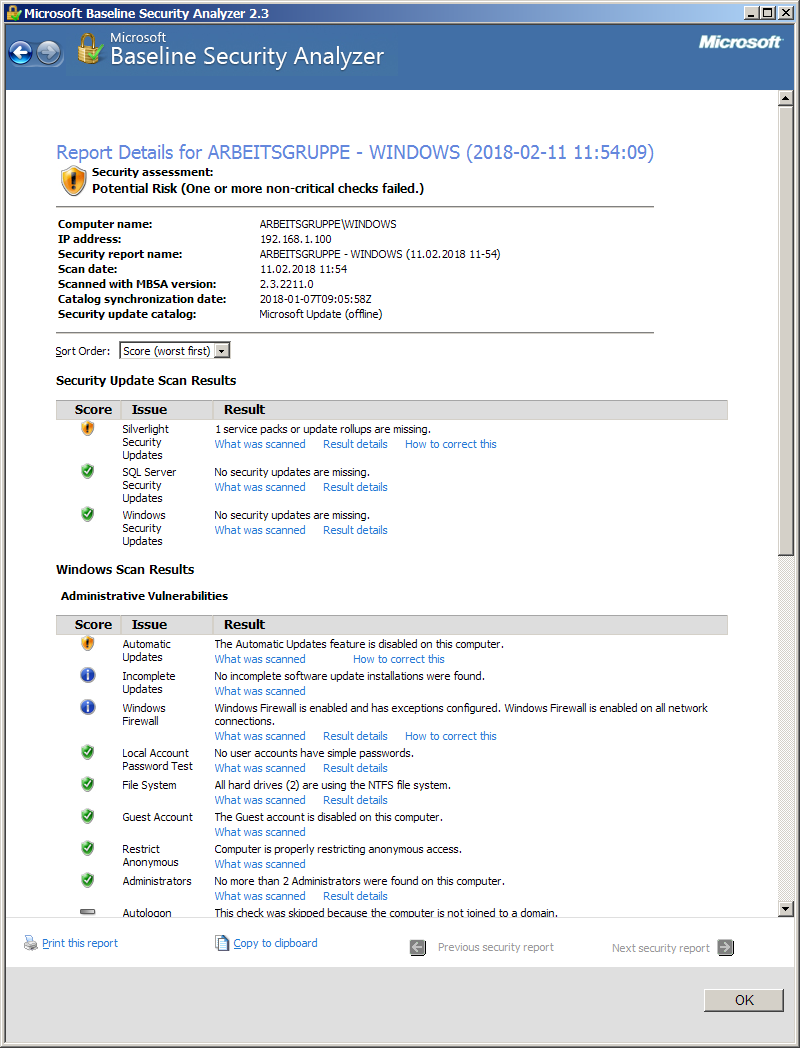Image resolution: width=800 pixels, height=1048 pixels.
Task: Click the Score column header in Security Update results
Action: (x=93, y=409)
